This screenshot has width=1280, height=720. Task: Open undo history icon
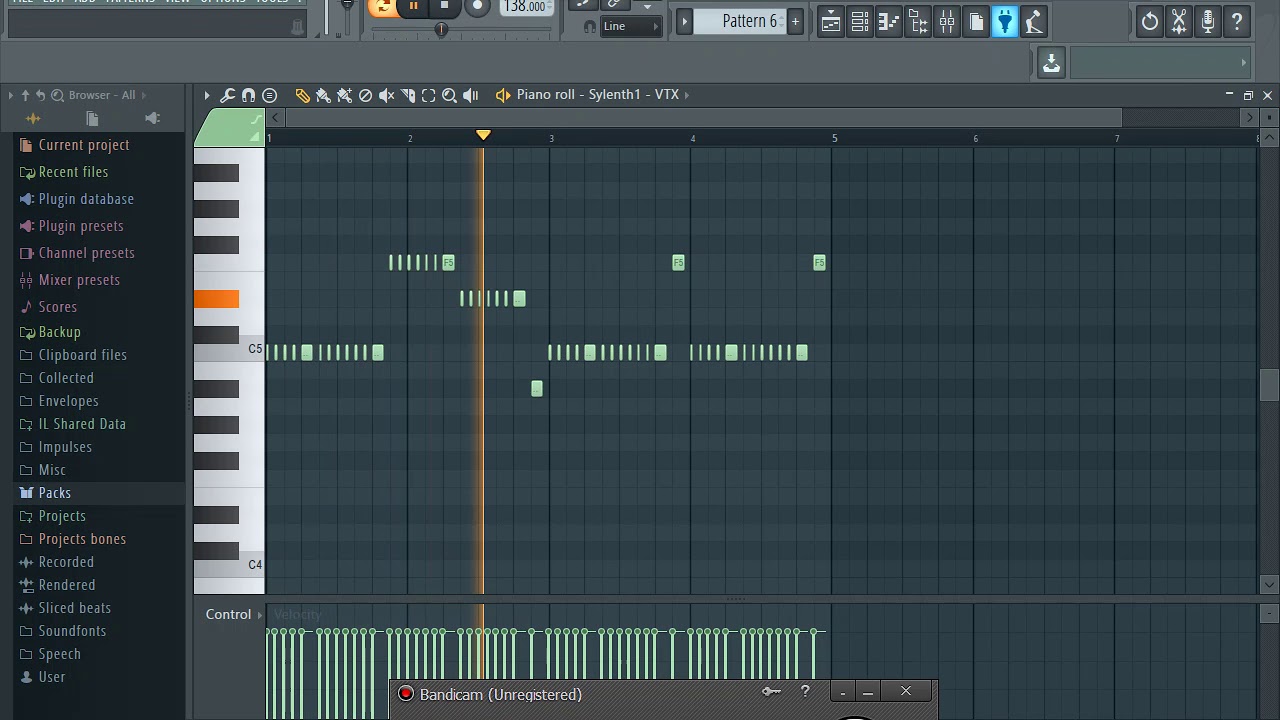(x=1150, y=21)
